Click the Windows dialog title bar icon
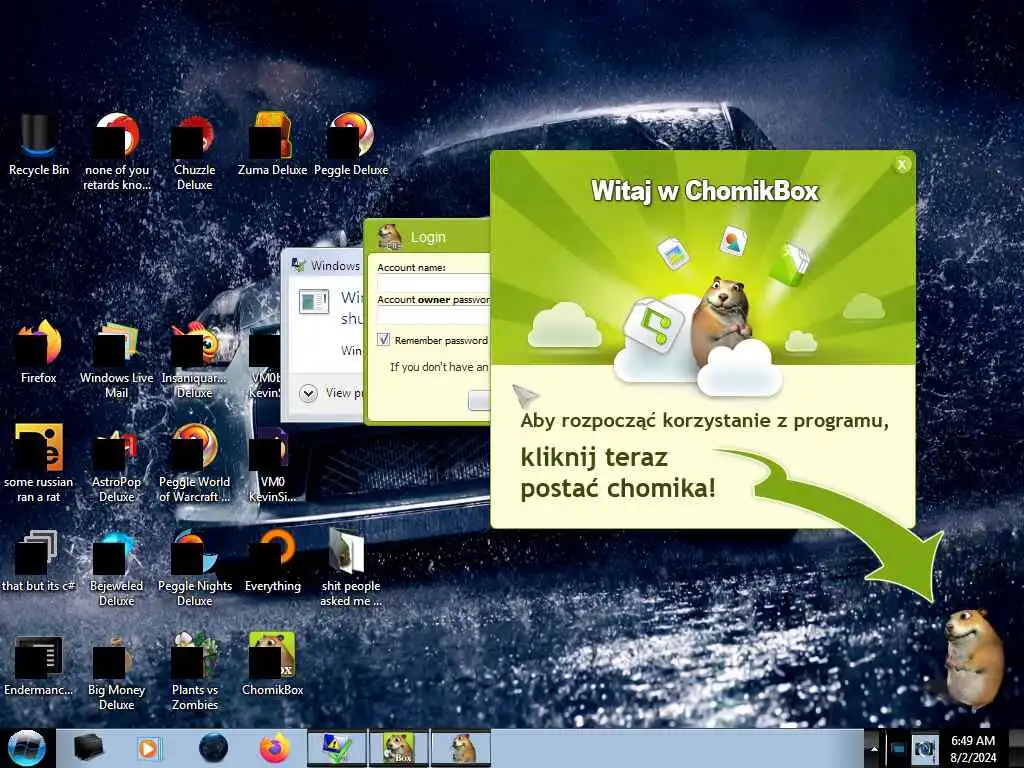This screenshot has height=768, width=1024. tap(298, 265)
